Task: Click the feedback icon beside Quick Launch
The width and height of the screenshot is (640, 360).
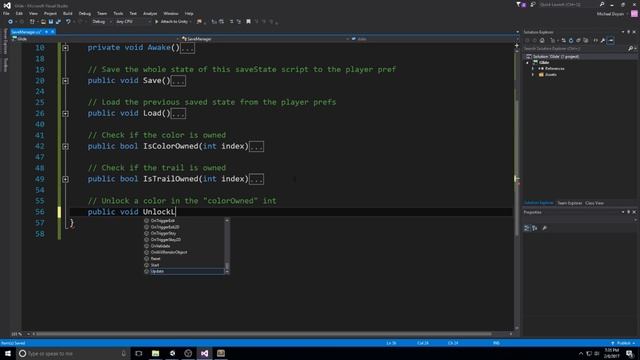Action: click(533, 4)
